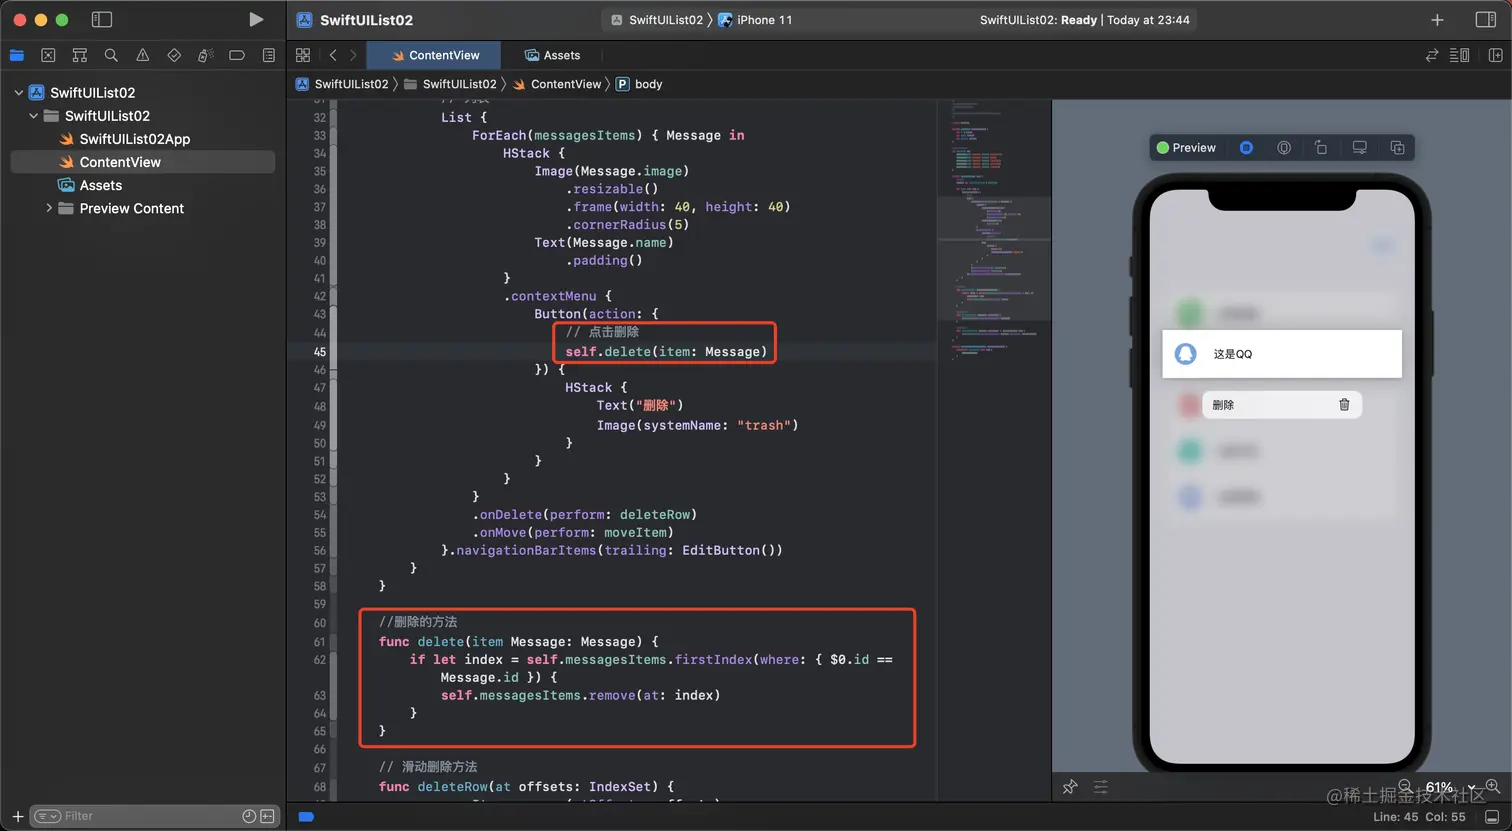
Task: Click the code minimap
Action: (994, 230)
